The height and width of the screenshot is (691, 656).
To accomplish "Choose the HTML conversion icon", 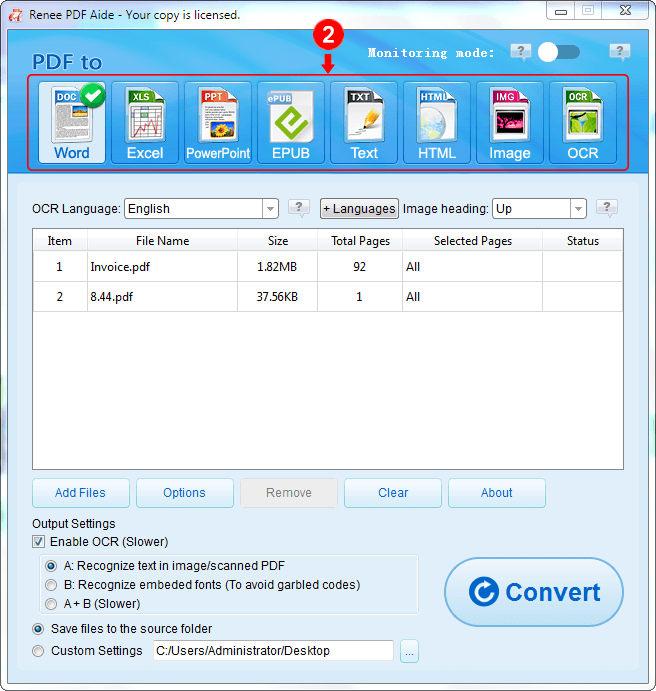I will 437,122.
